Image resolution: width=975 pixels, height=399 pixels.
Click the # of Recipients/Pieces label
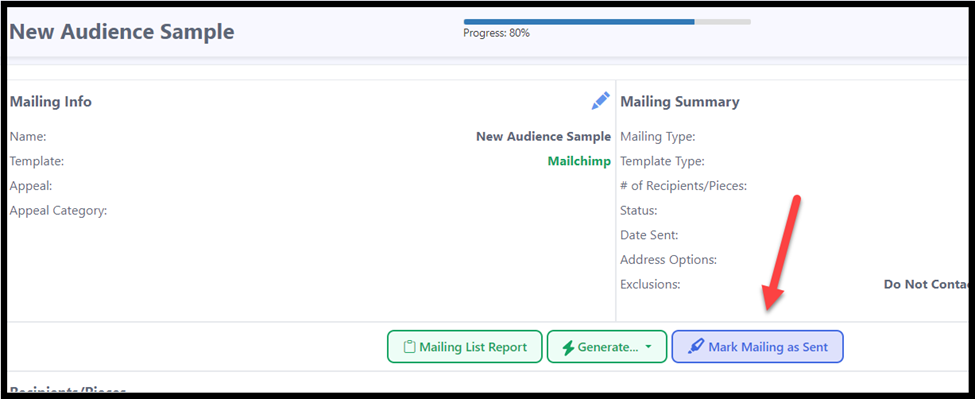pos(684,186)
